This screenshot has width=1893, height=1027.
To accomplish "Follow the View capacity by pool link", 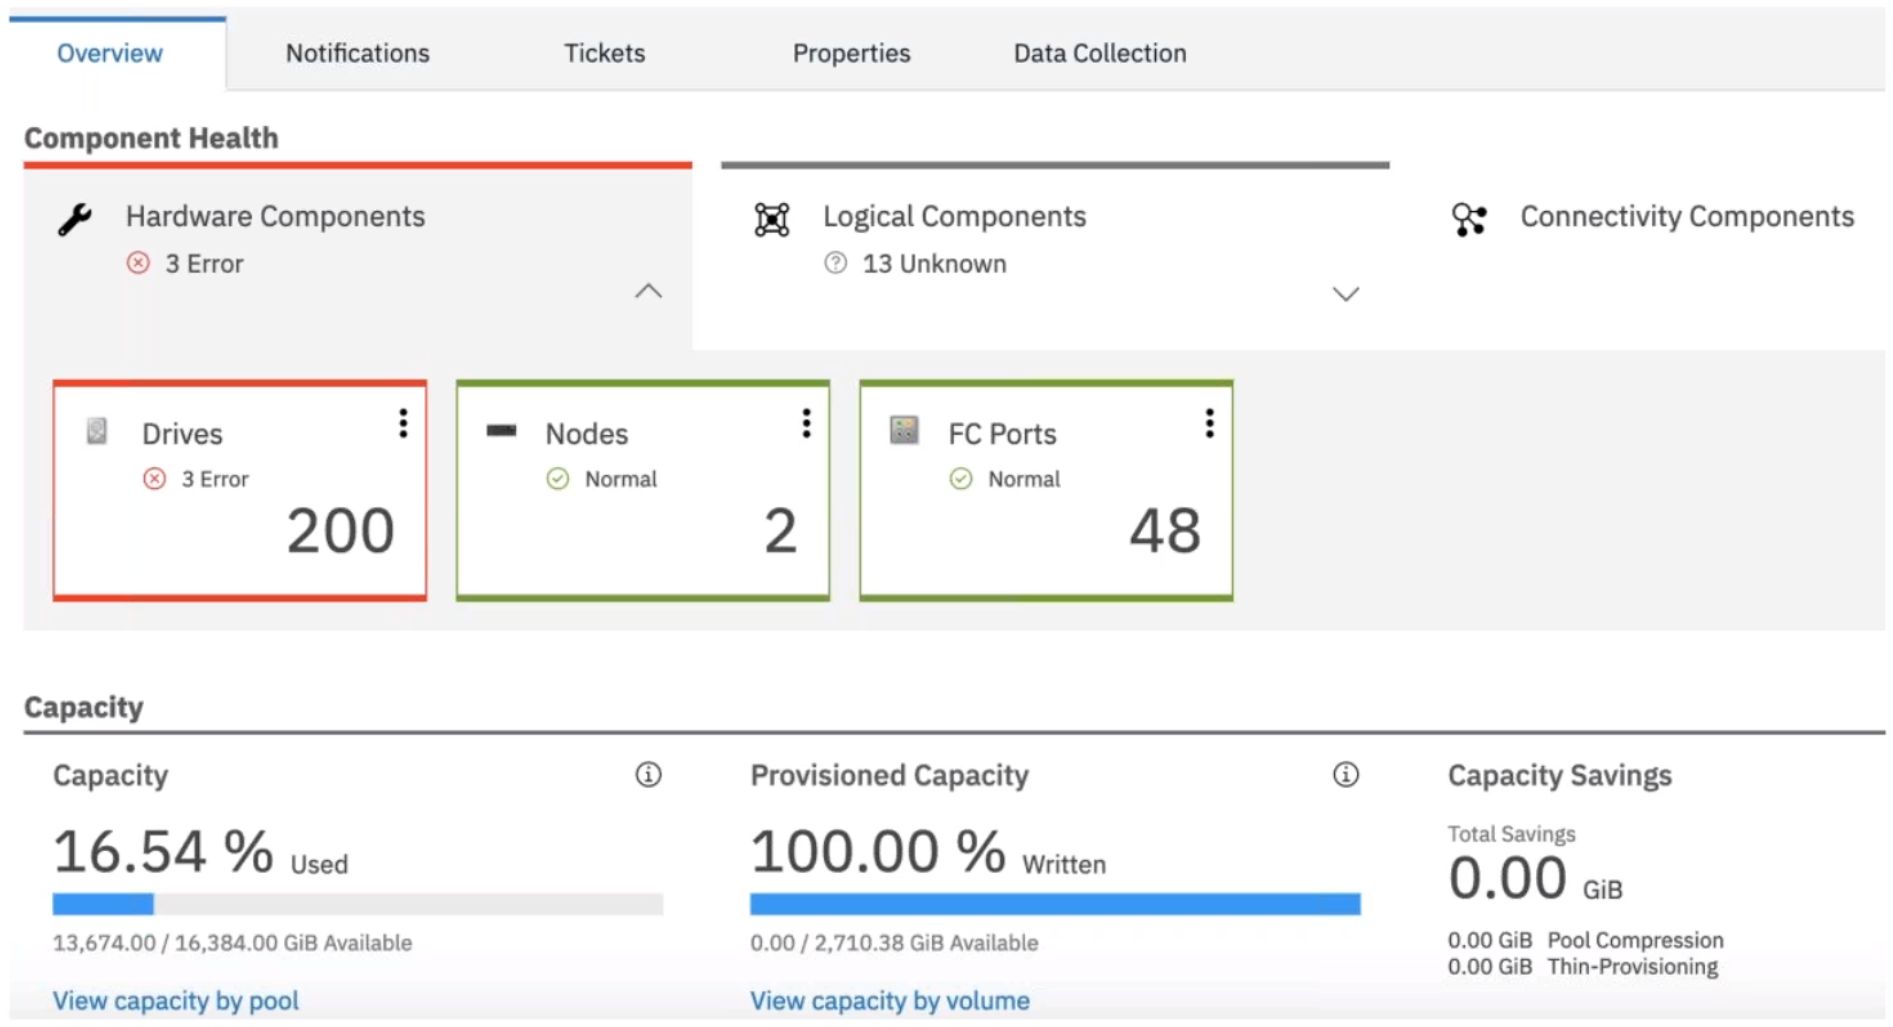I will tap(176, 1000).
